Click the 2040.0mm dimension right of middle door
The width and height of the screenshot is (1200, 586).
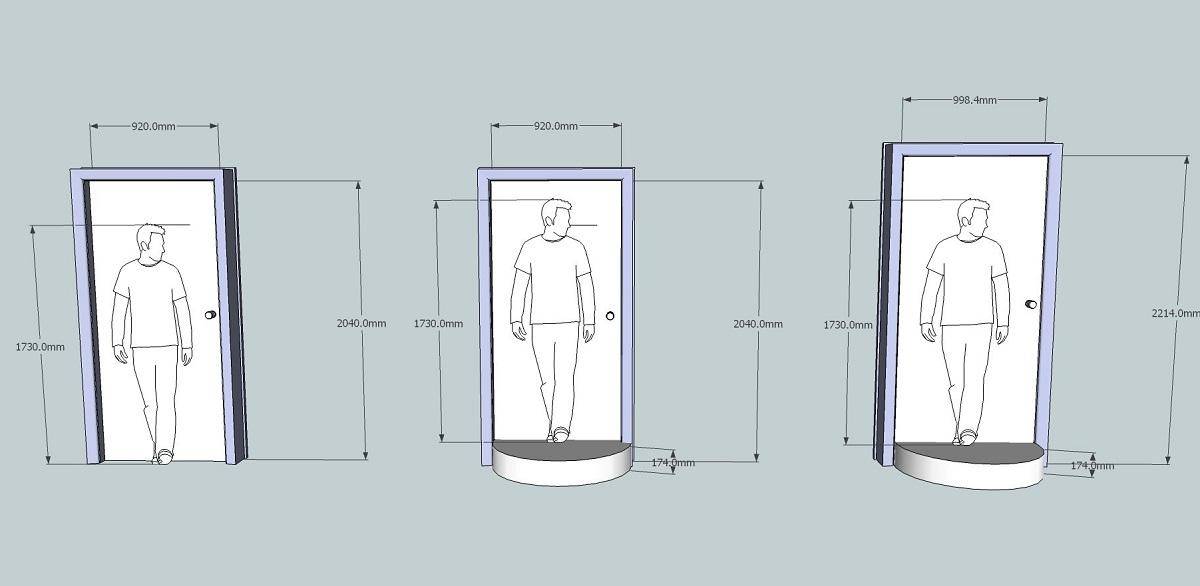click(758, 324)
